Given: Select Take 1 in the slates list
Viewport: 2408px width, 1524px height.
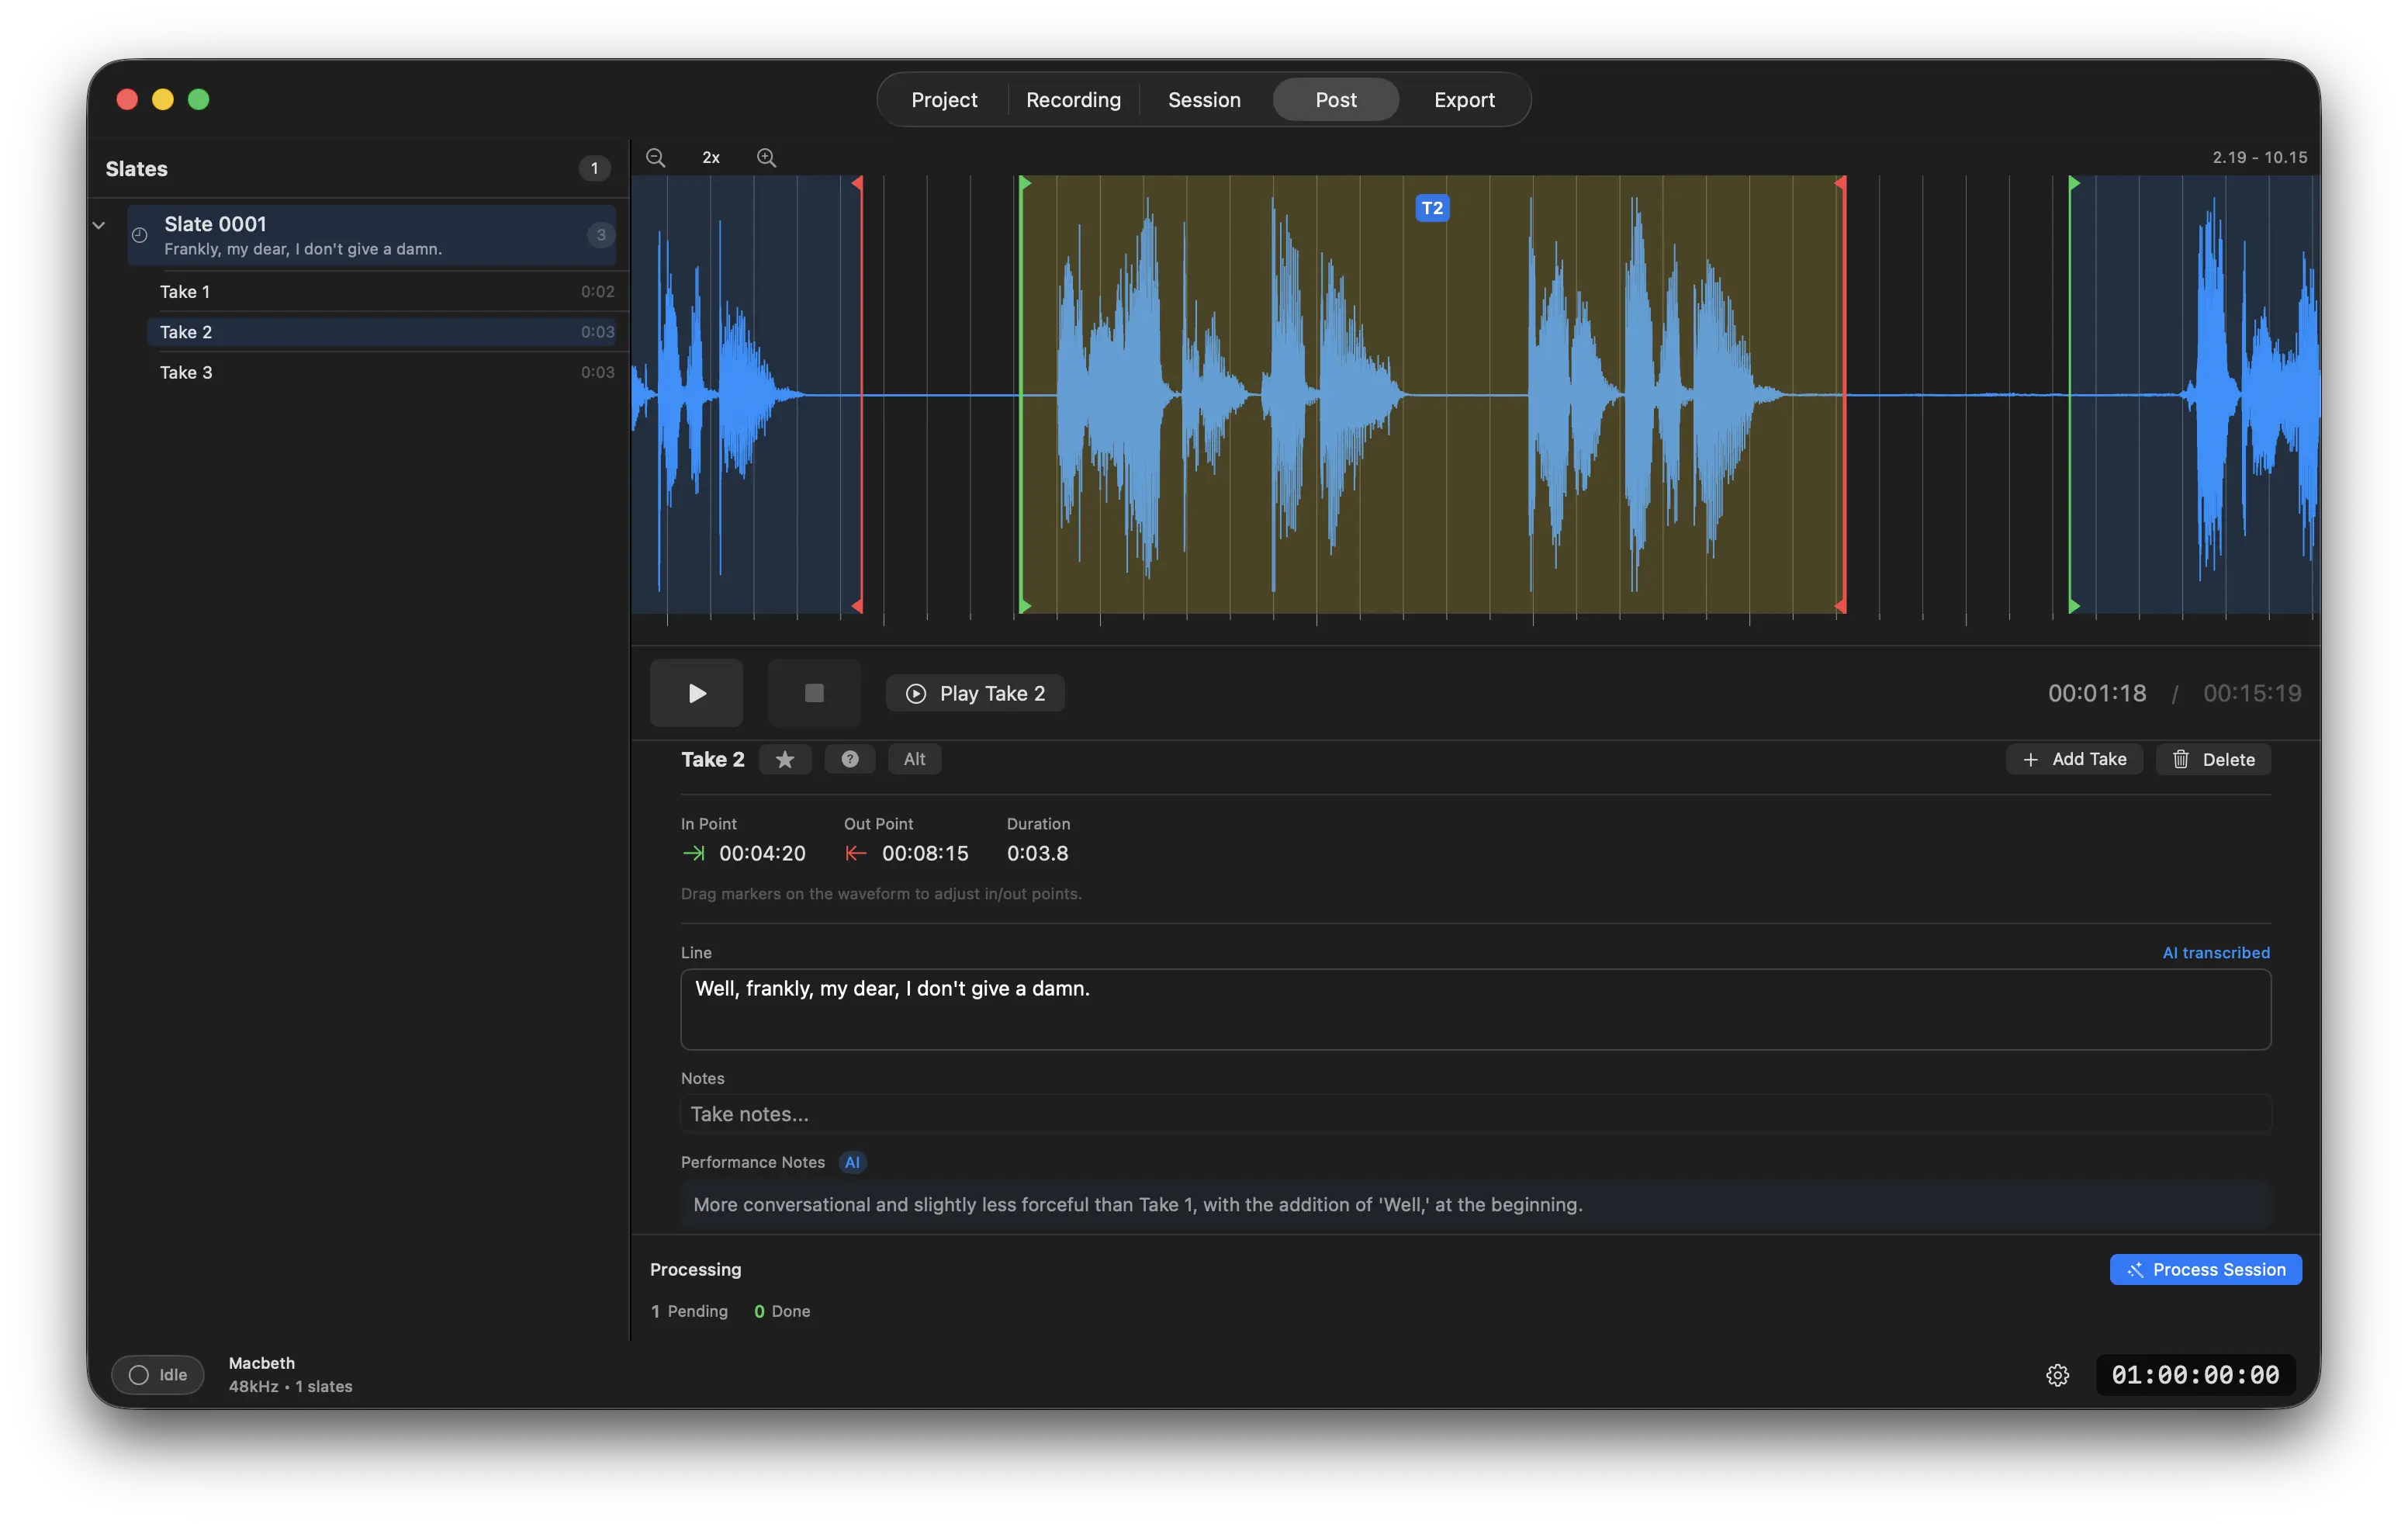Looking at the screenshot, I should (185, 292).
